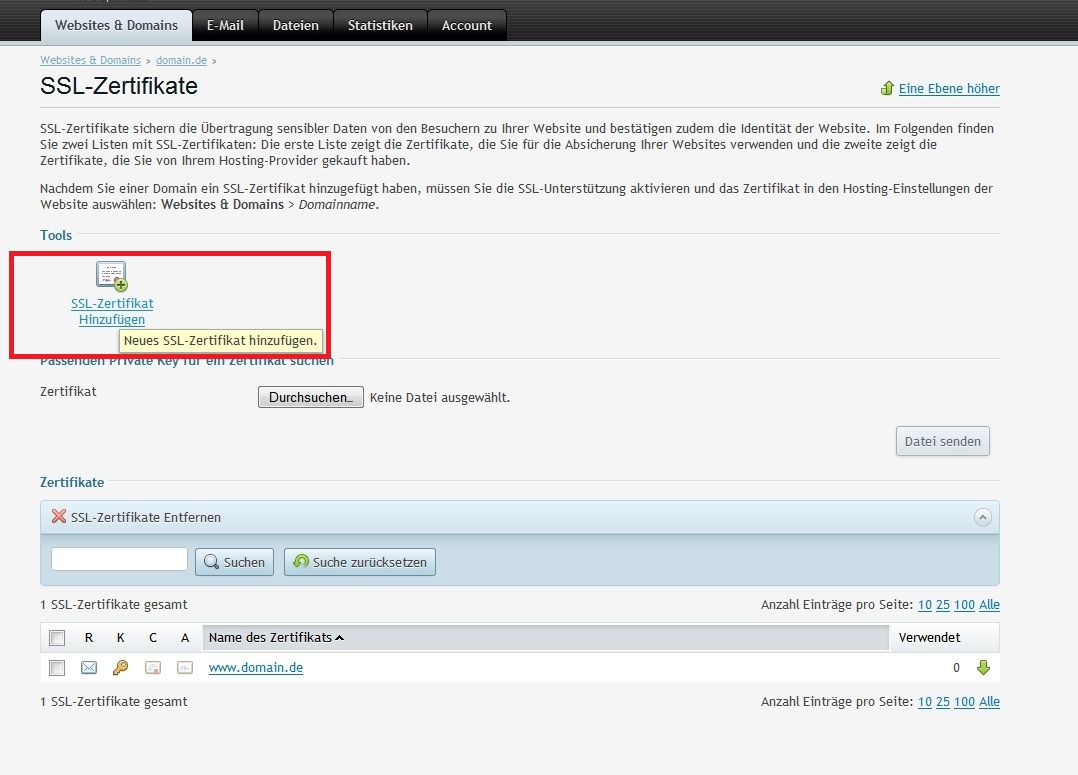Click the green download arrow for www.domain.de
Image resolution: width=1078 pixels, height=775 pixels.
click(x=982, y=668)
